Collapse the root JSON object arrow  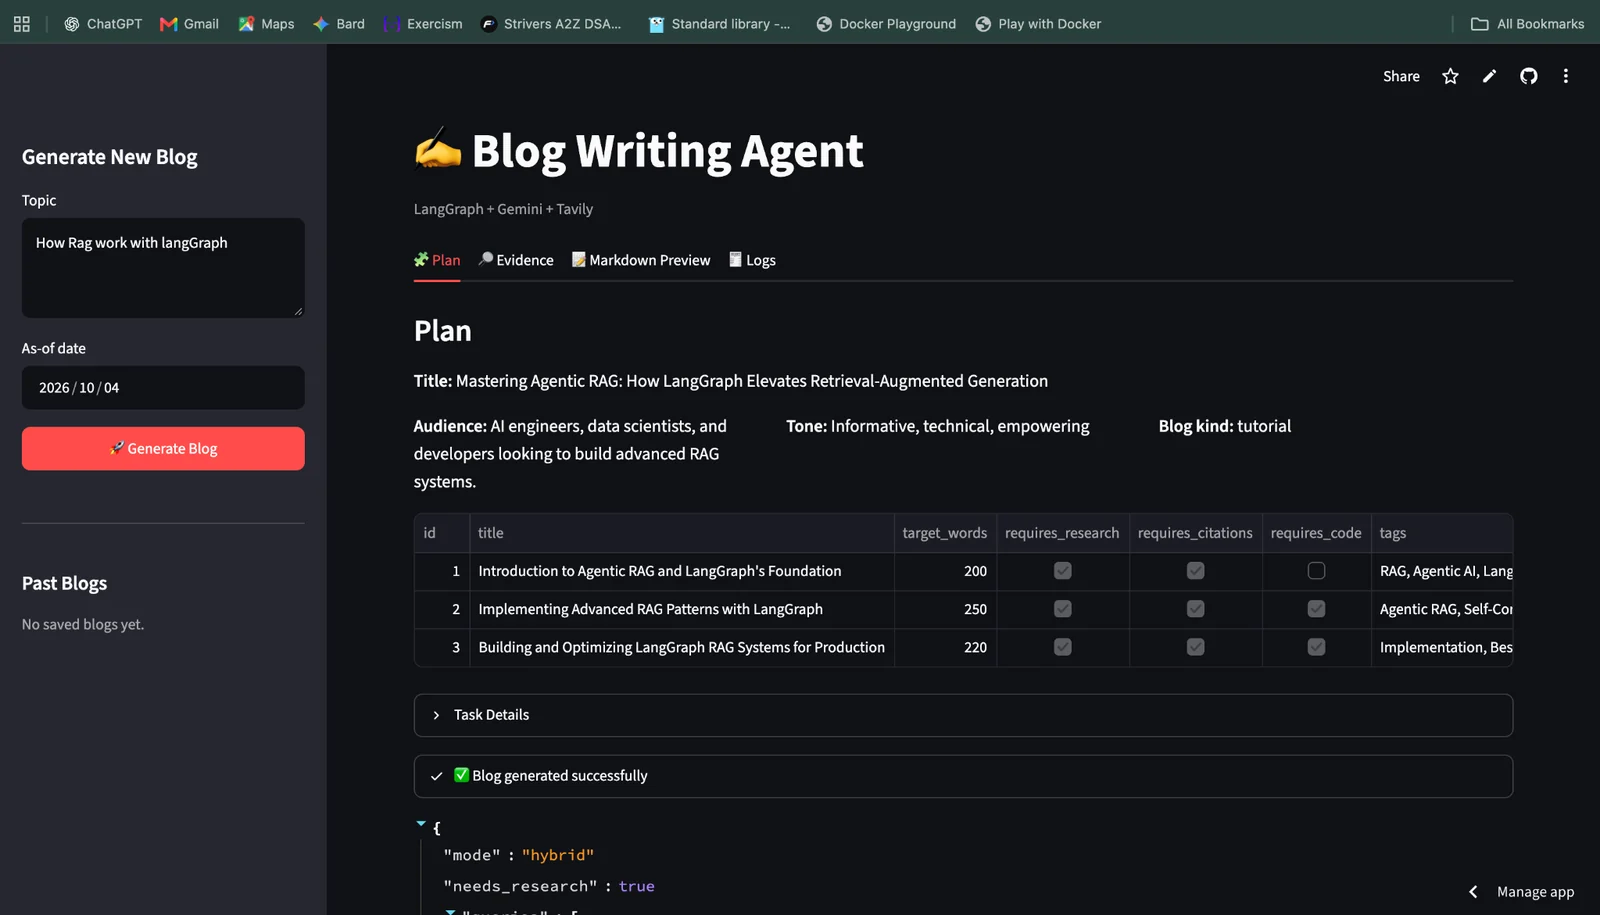(421, 824)
